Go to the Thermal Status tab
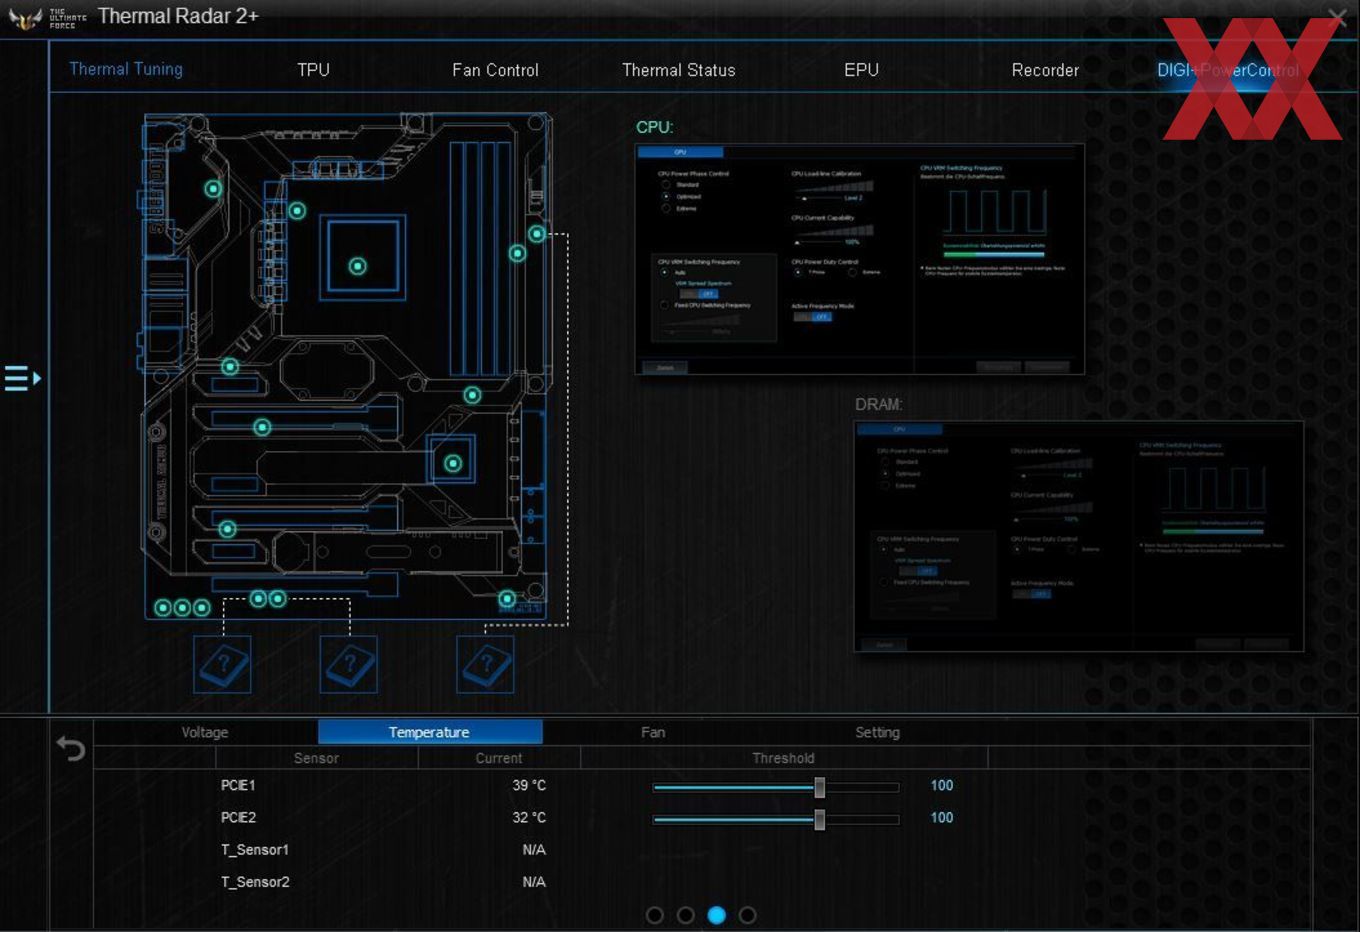 678,70
